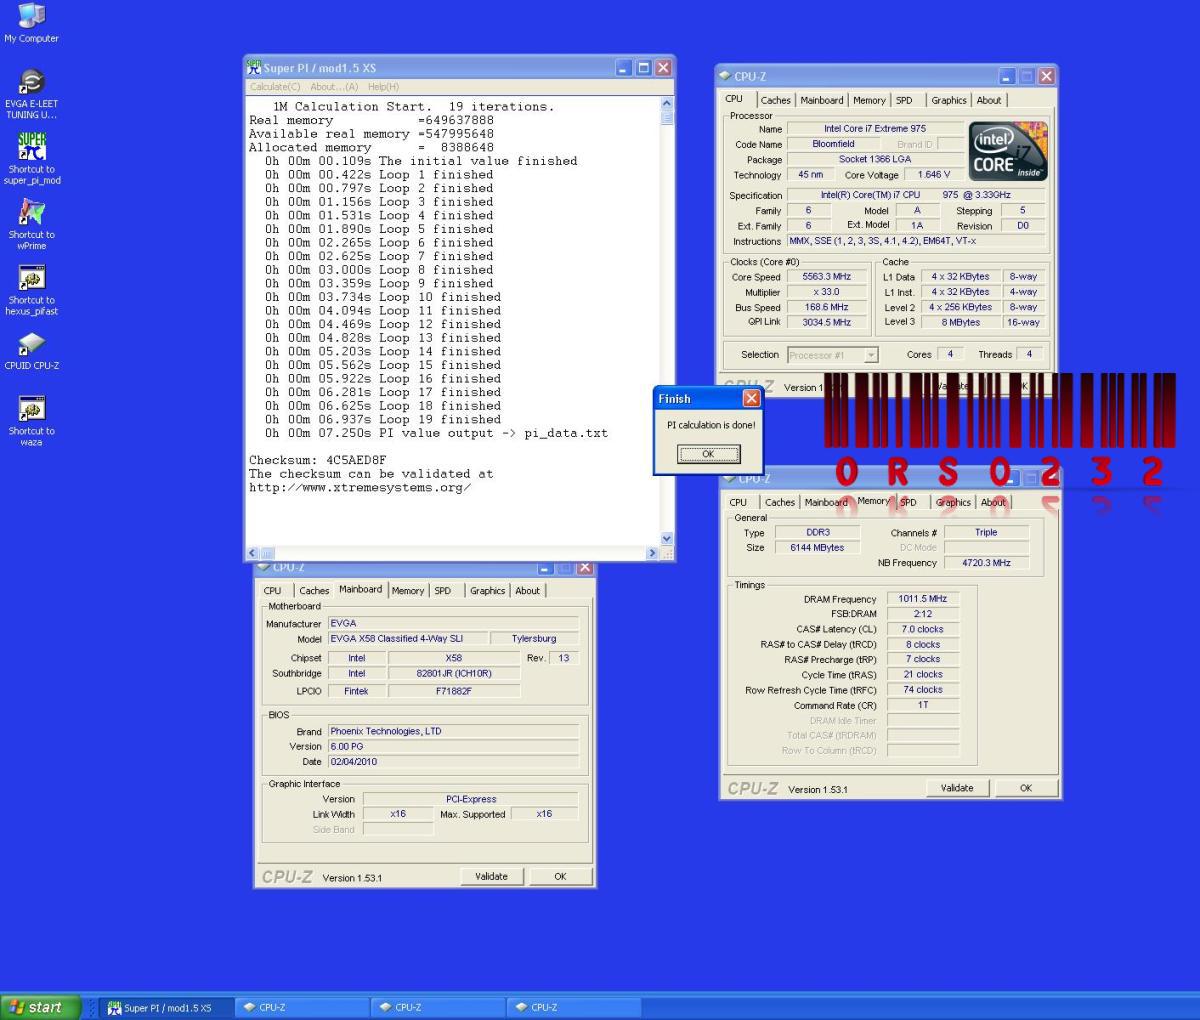1200x1020 pixels.
Task: Click Southbridge 82801JR (ICH10R) field
Action: (454, 673)
